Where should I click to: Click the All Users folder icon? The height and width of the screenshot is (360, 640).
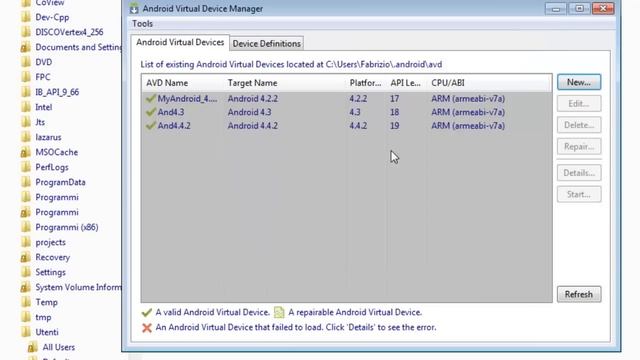click(33, 347)
